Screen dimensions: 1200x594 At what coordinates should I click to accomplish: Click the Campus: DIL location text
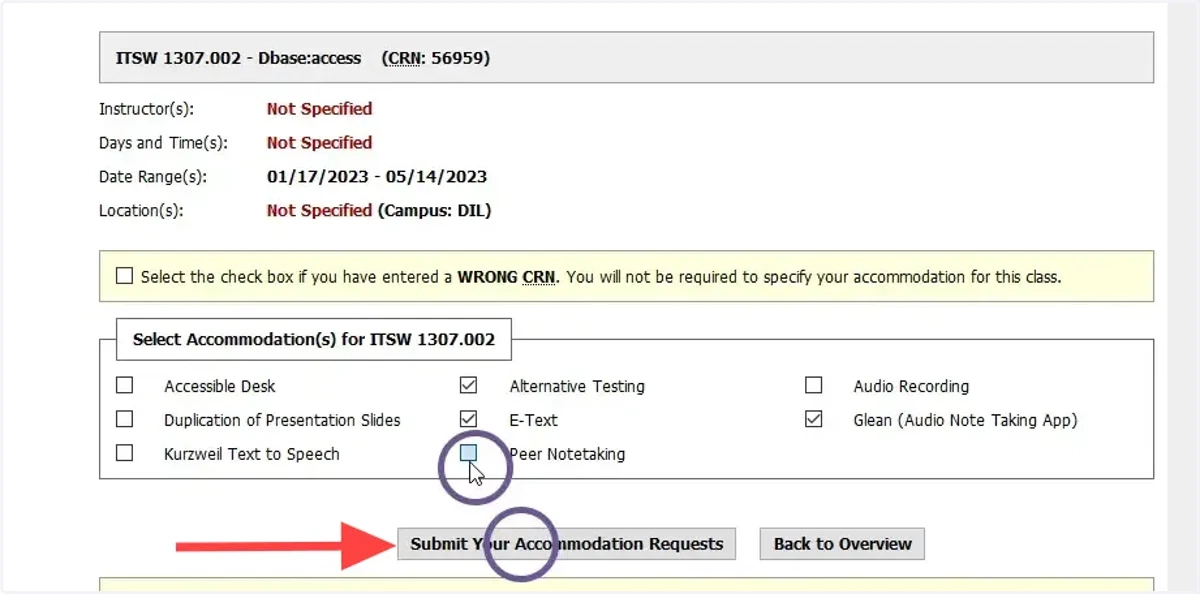click(x=434, y=211)
